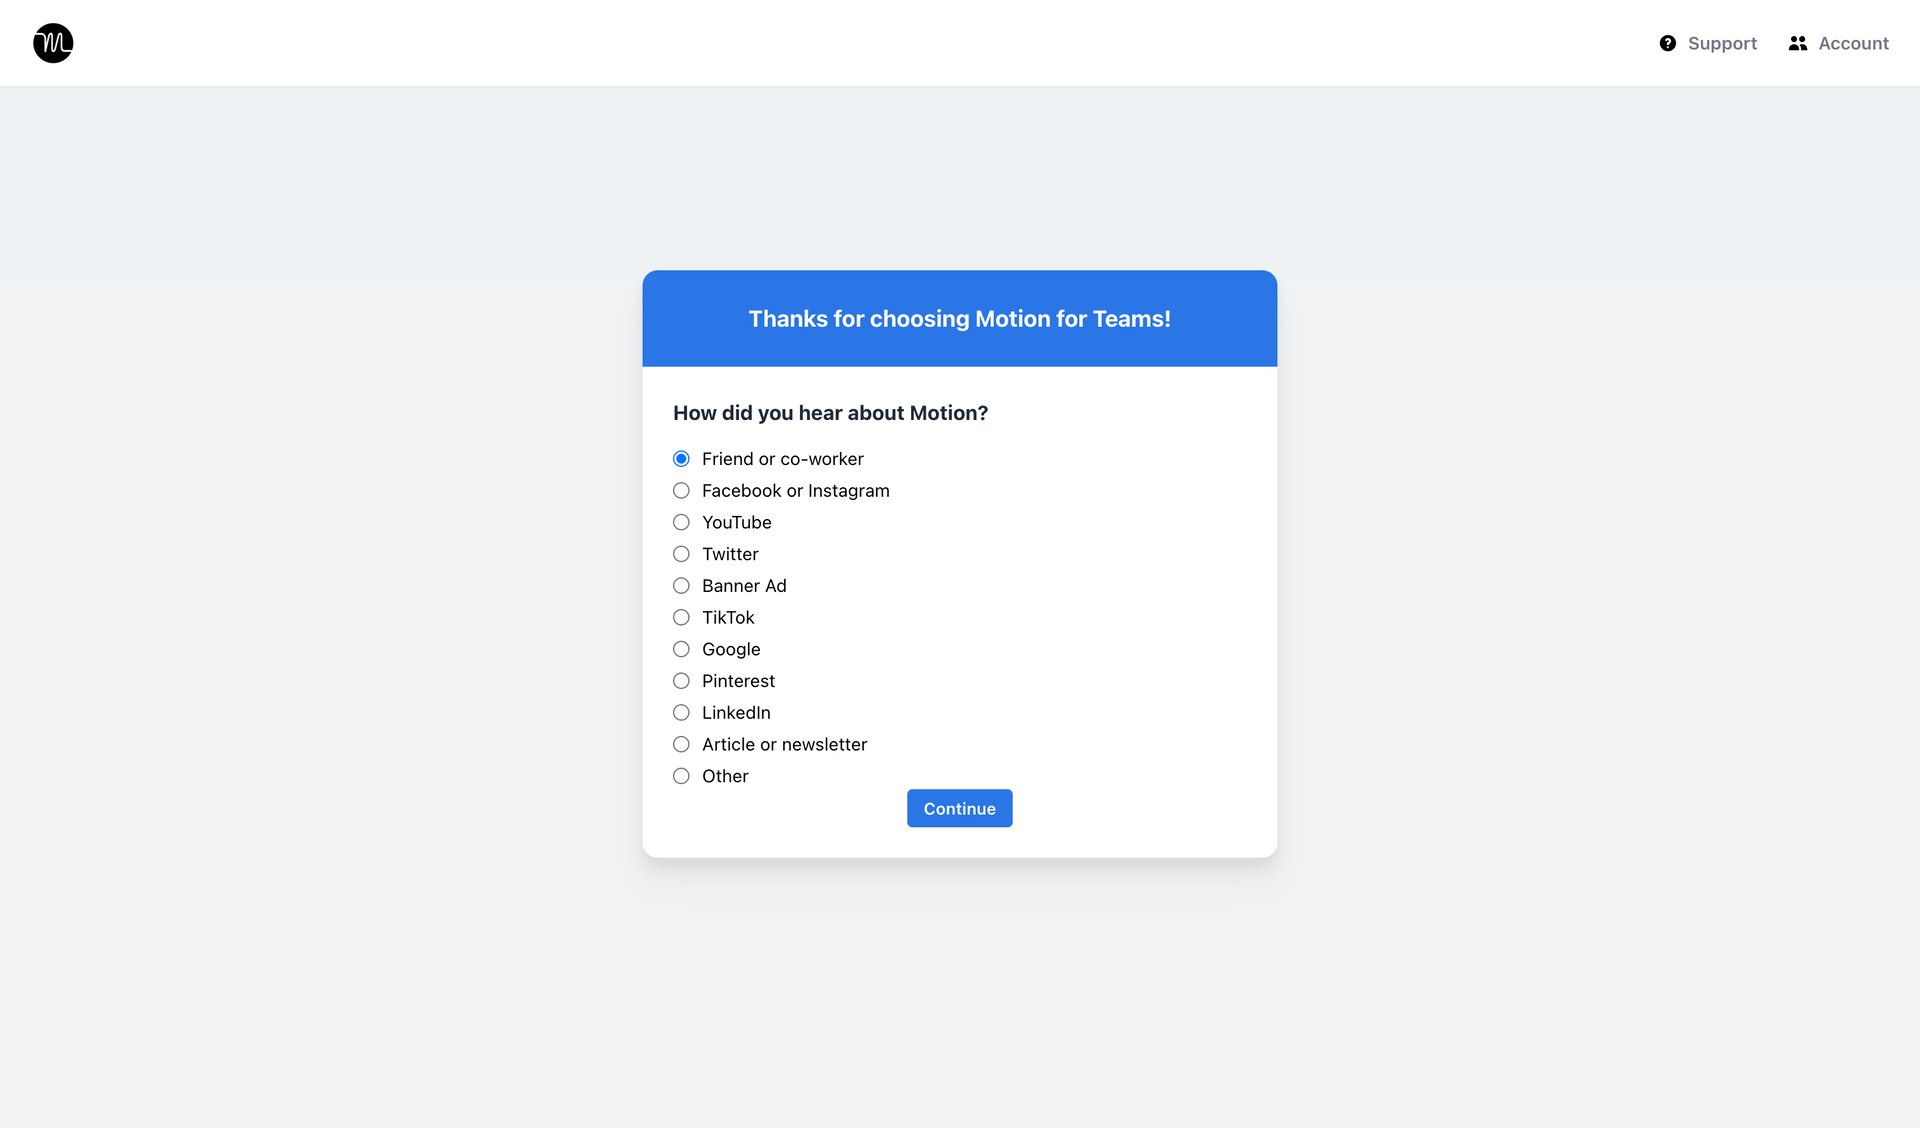Select Facebook or Instagram as answer
The image size is (1920, 1128).
681,490
